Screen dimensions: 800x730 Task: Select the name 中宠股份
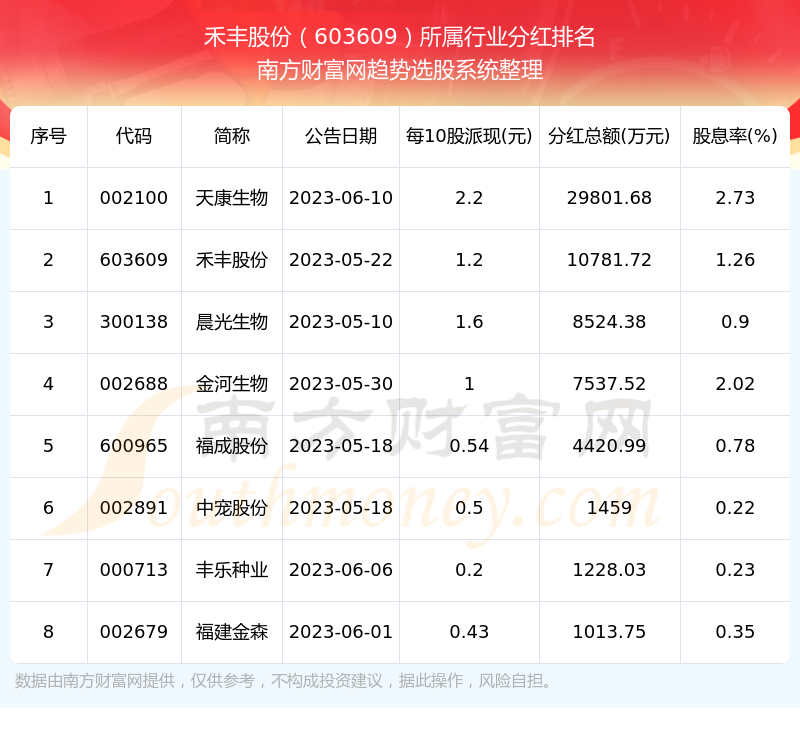[232, 508]
